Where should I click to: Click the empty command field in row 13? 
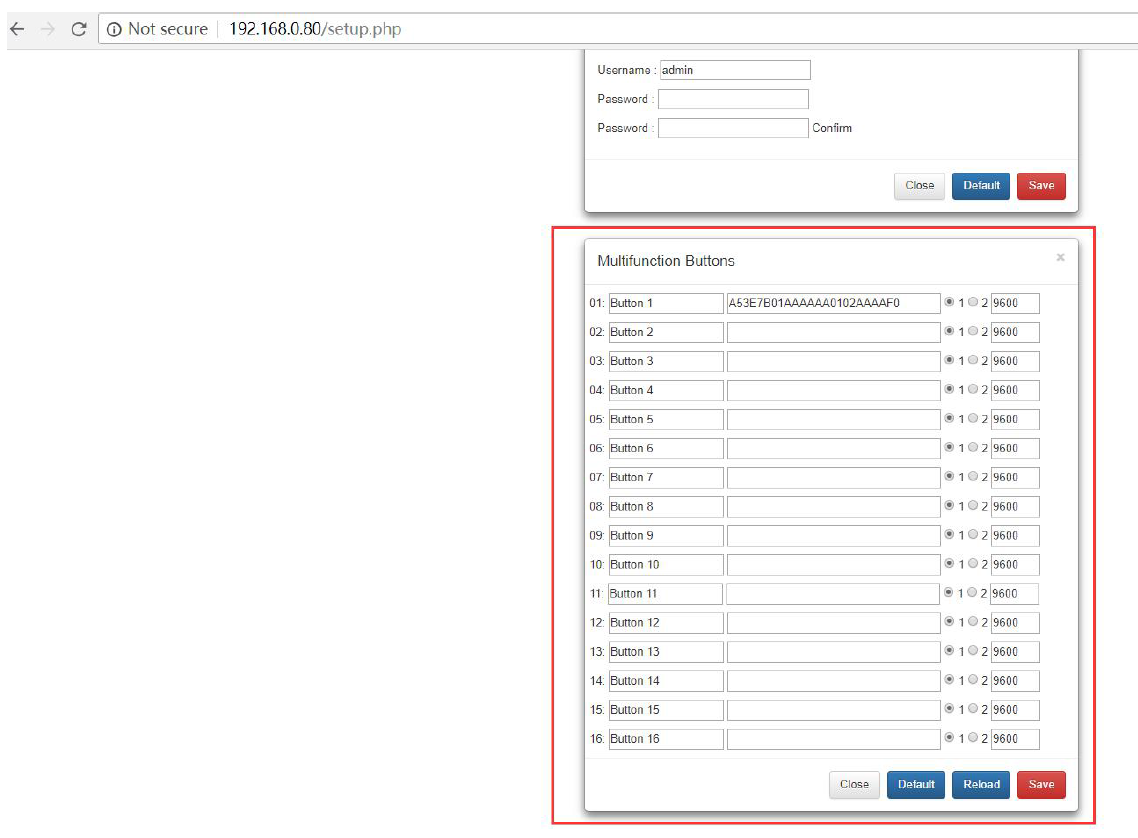pos(833,652)
